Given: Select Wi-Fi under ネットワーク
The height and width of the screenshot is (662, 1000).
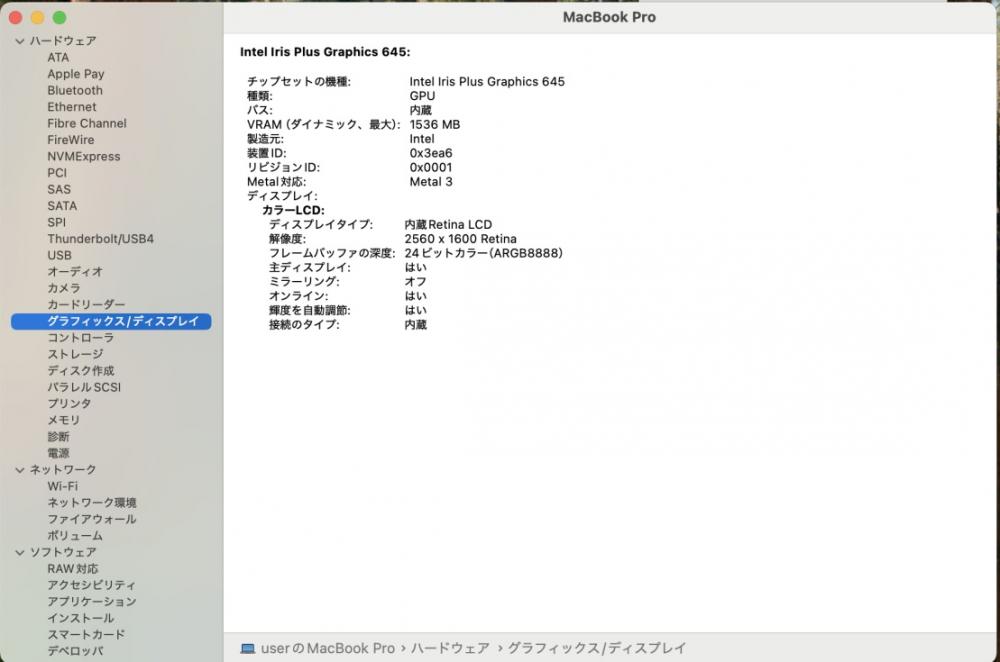Looking at the screenshot, I should tap(62, 487).
